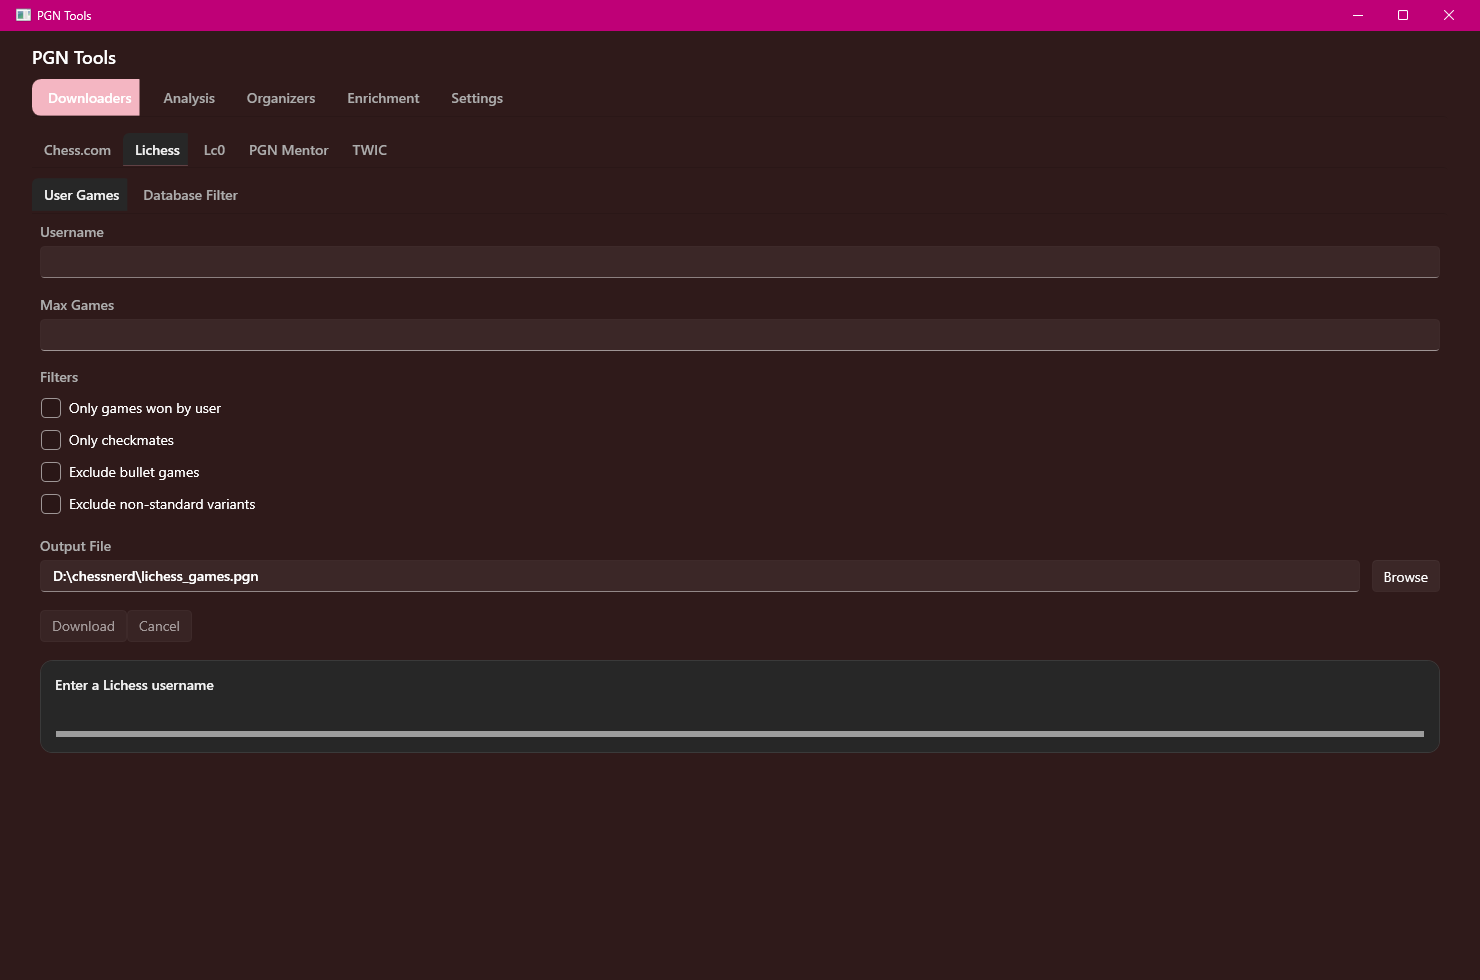Select the Lichess downloader tab
The image size is (1480, 980).
pos(157,150)
